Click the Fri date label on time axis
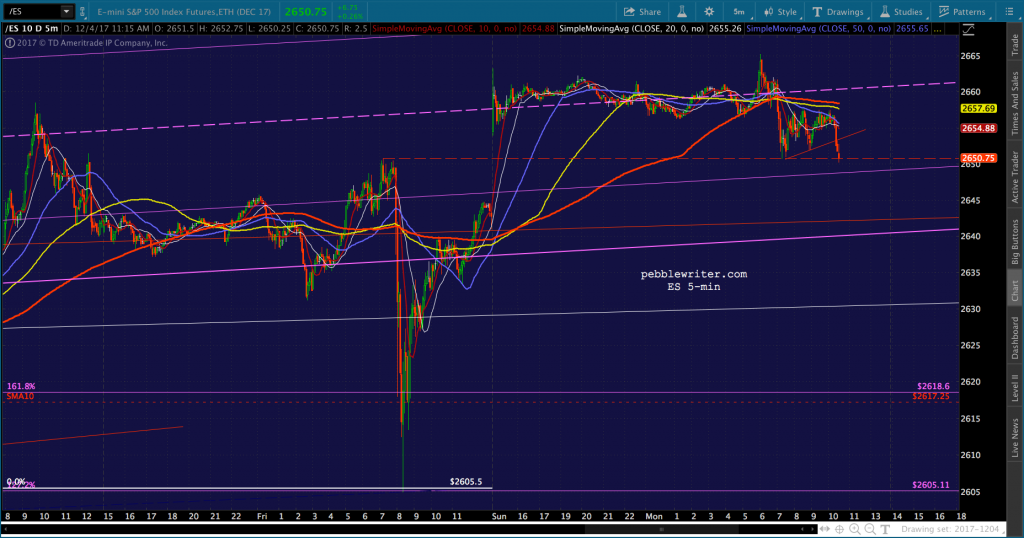This screenshot has width=1024, height=538. 262,516
